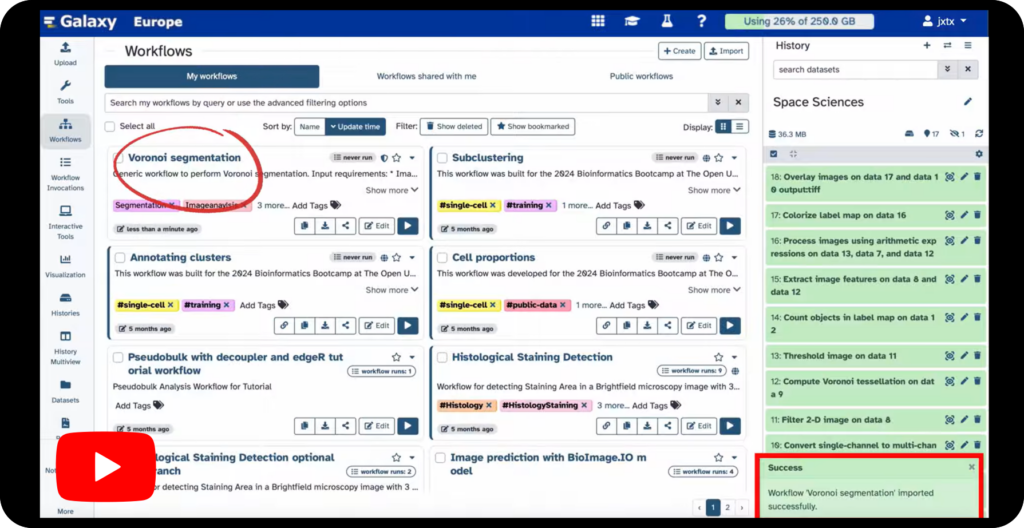
Task: Open Workflow Invocations in sidebar
Action: (65, 169)
